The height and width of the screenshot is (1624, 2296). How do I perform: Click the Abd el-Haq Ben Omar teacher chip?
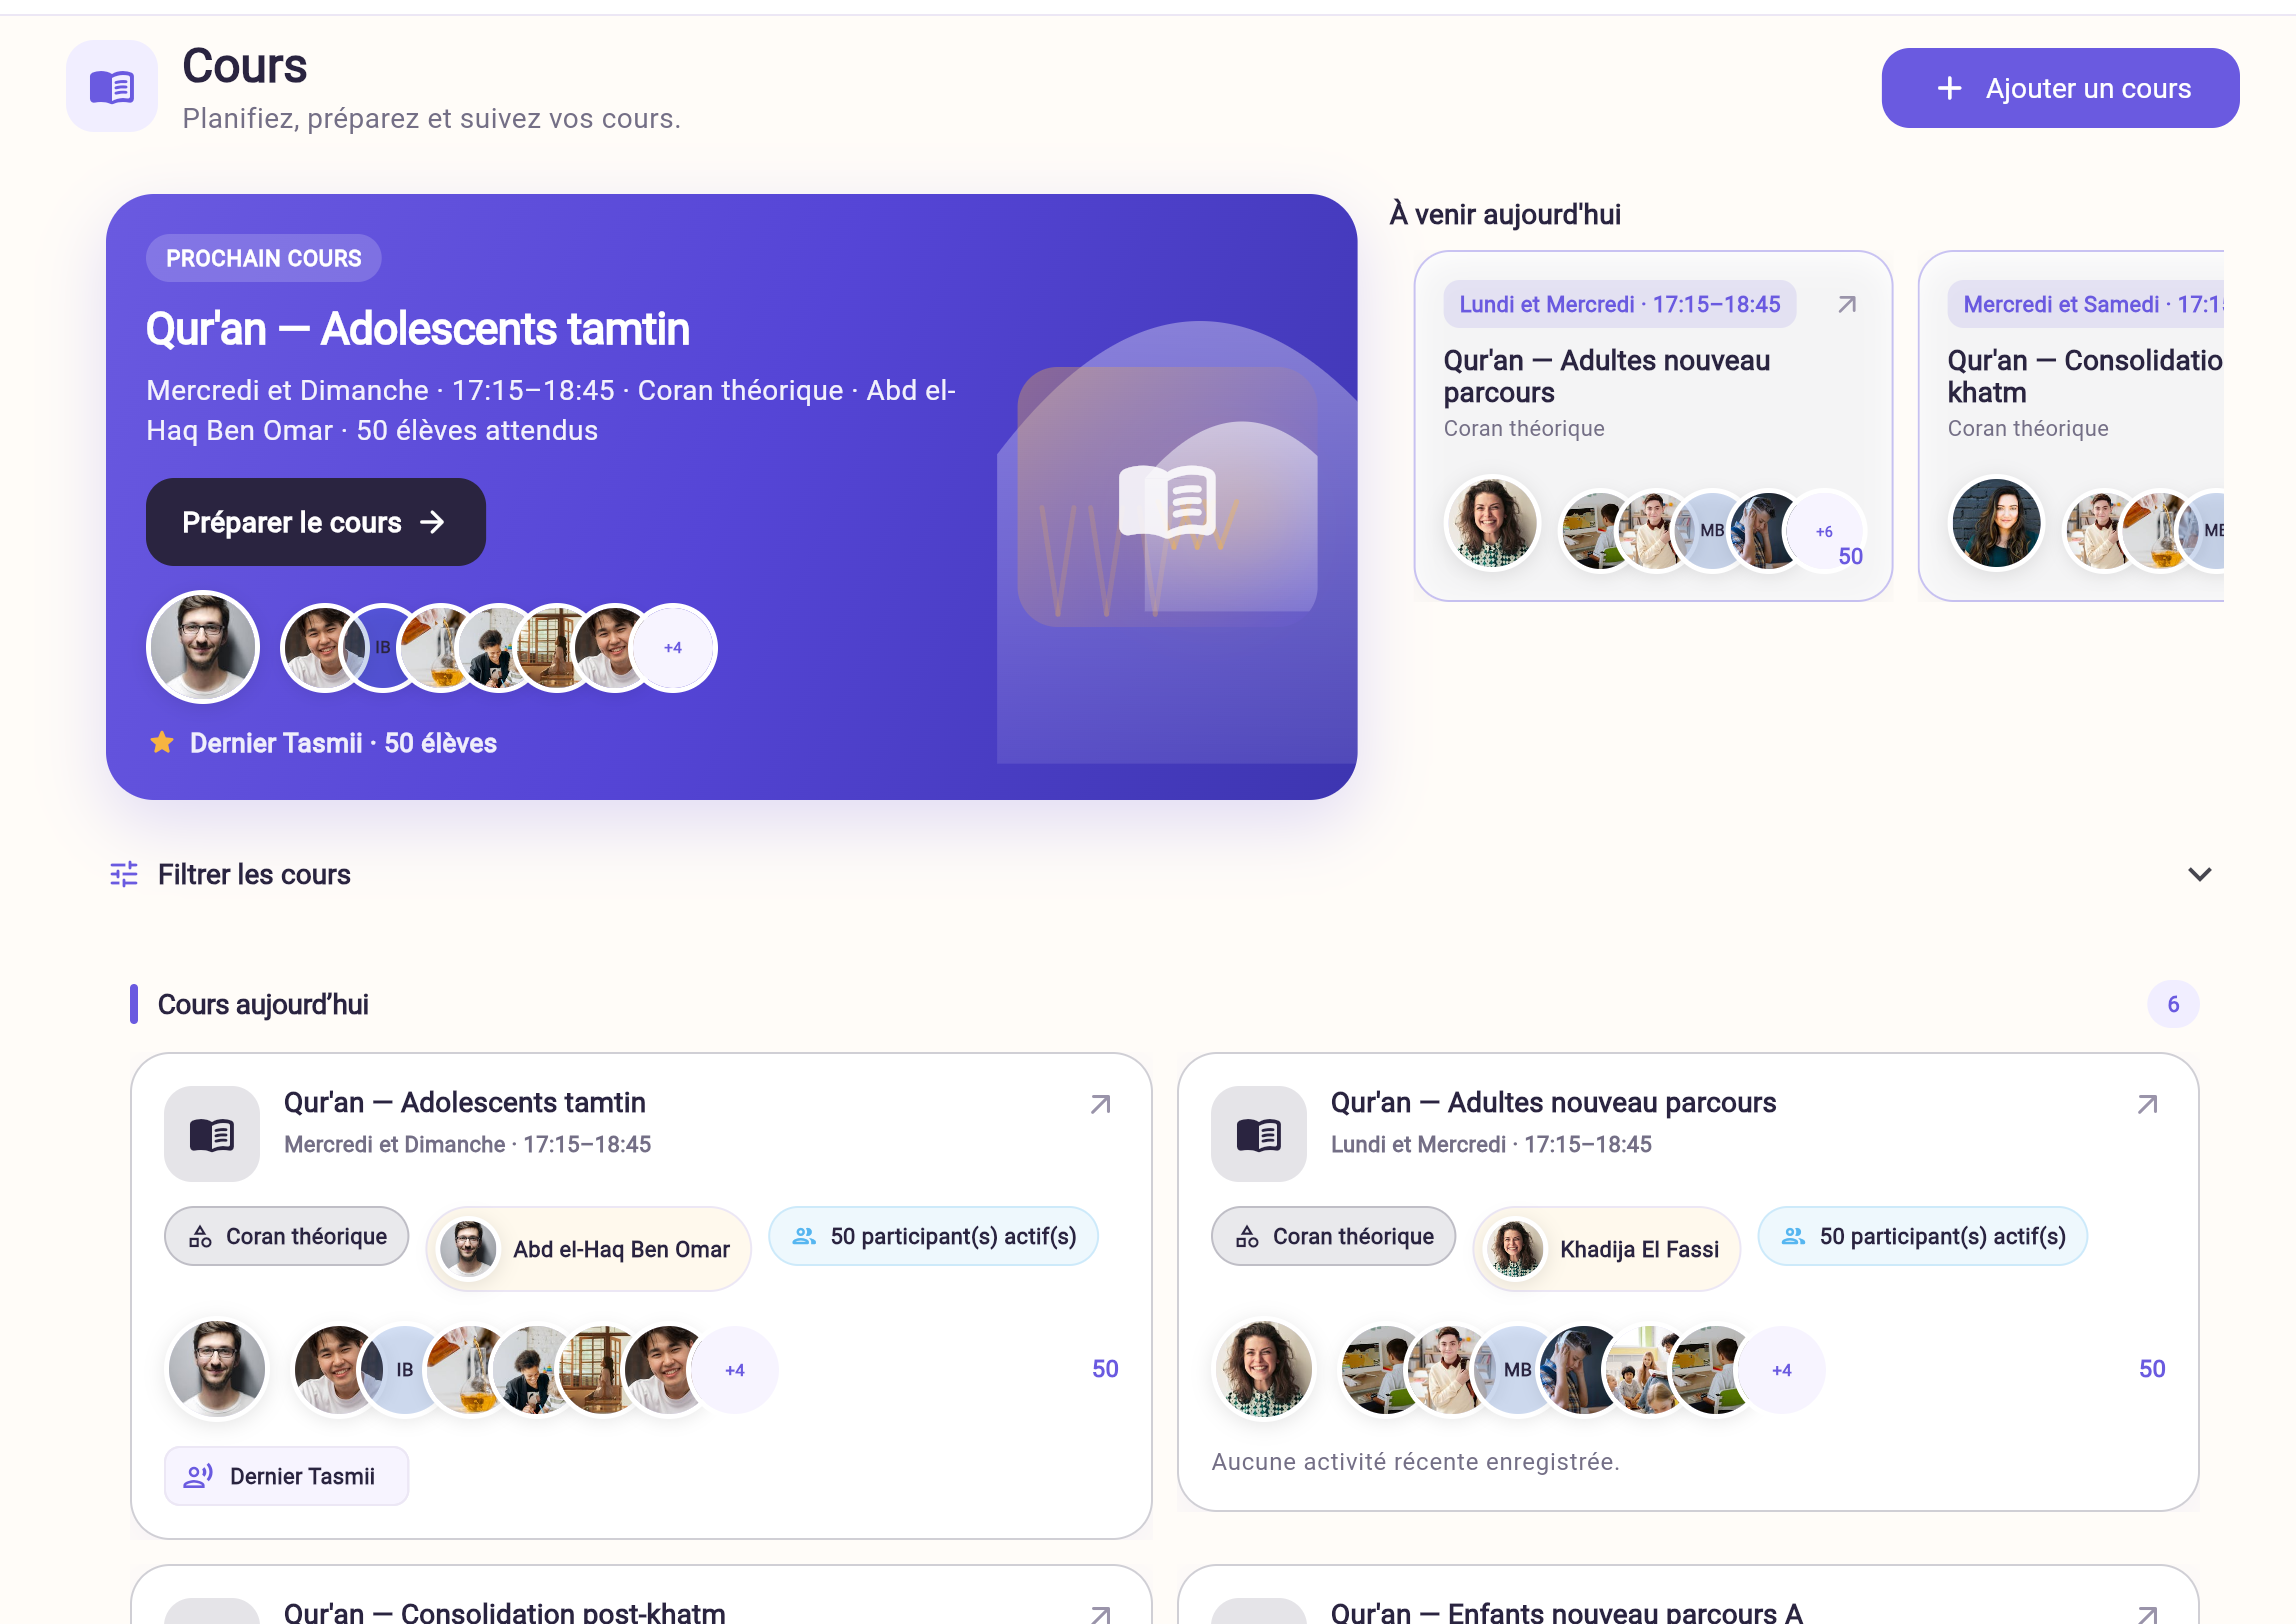point(589,1249)
